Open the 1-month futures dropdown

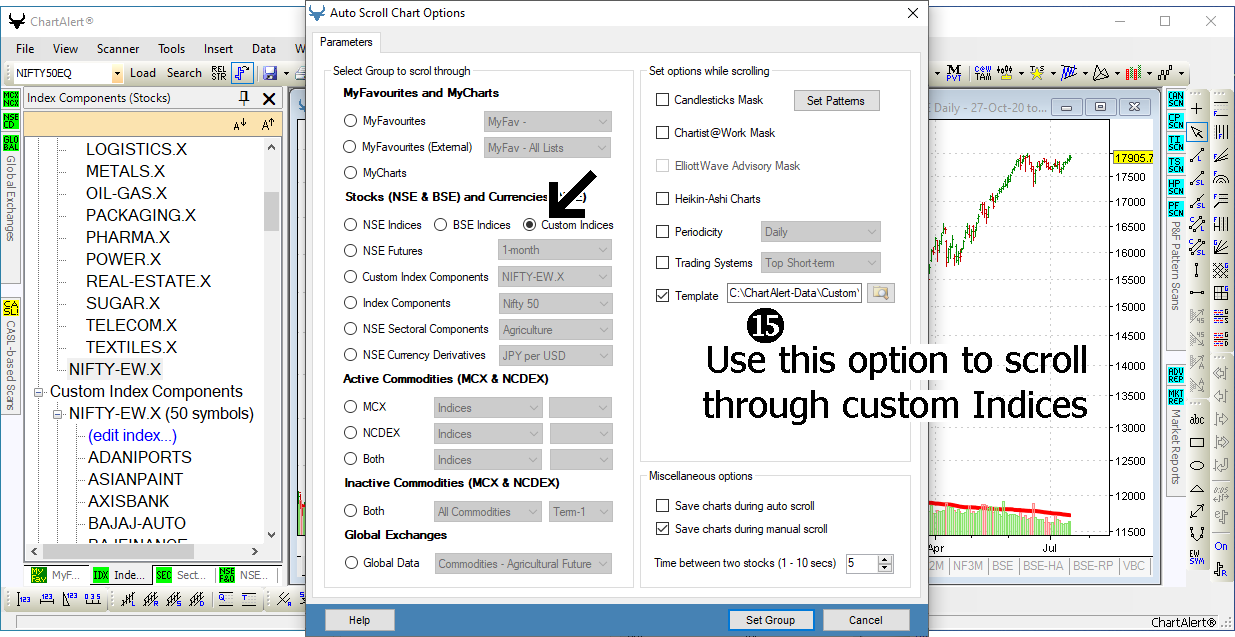tap(555, 251)
